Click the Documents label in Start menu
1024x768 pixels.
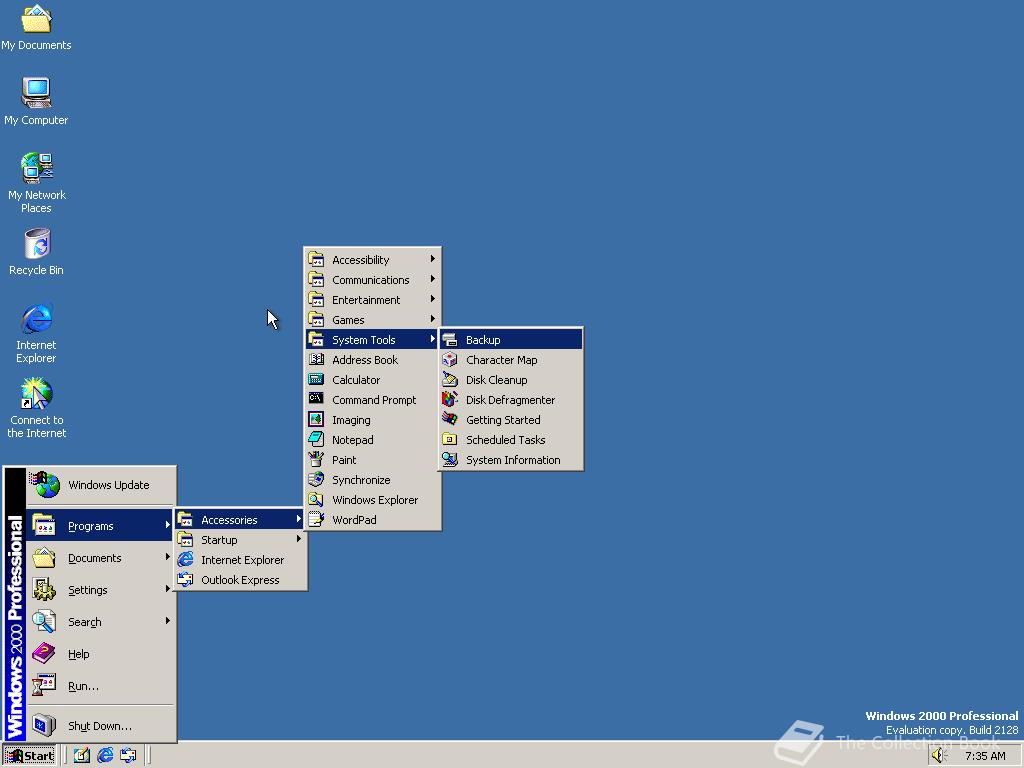point(95,558)
